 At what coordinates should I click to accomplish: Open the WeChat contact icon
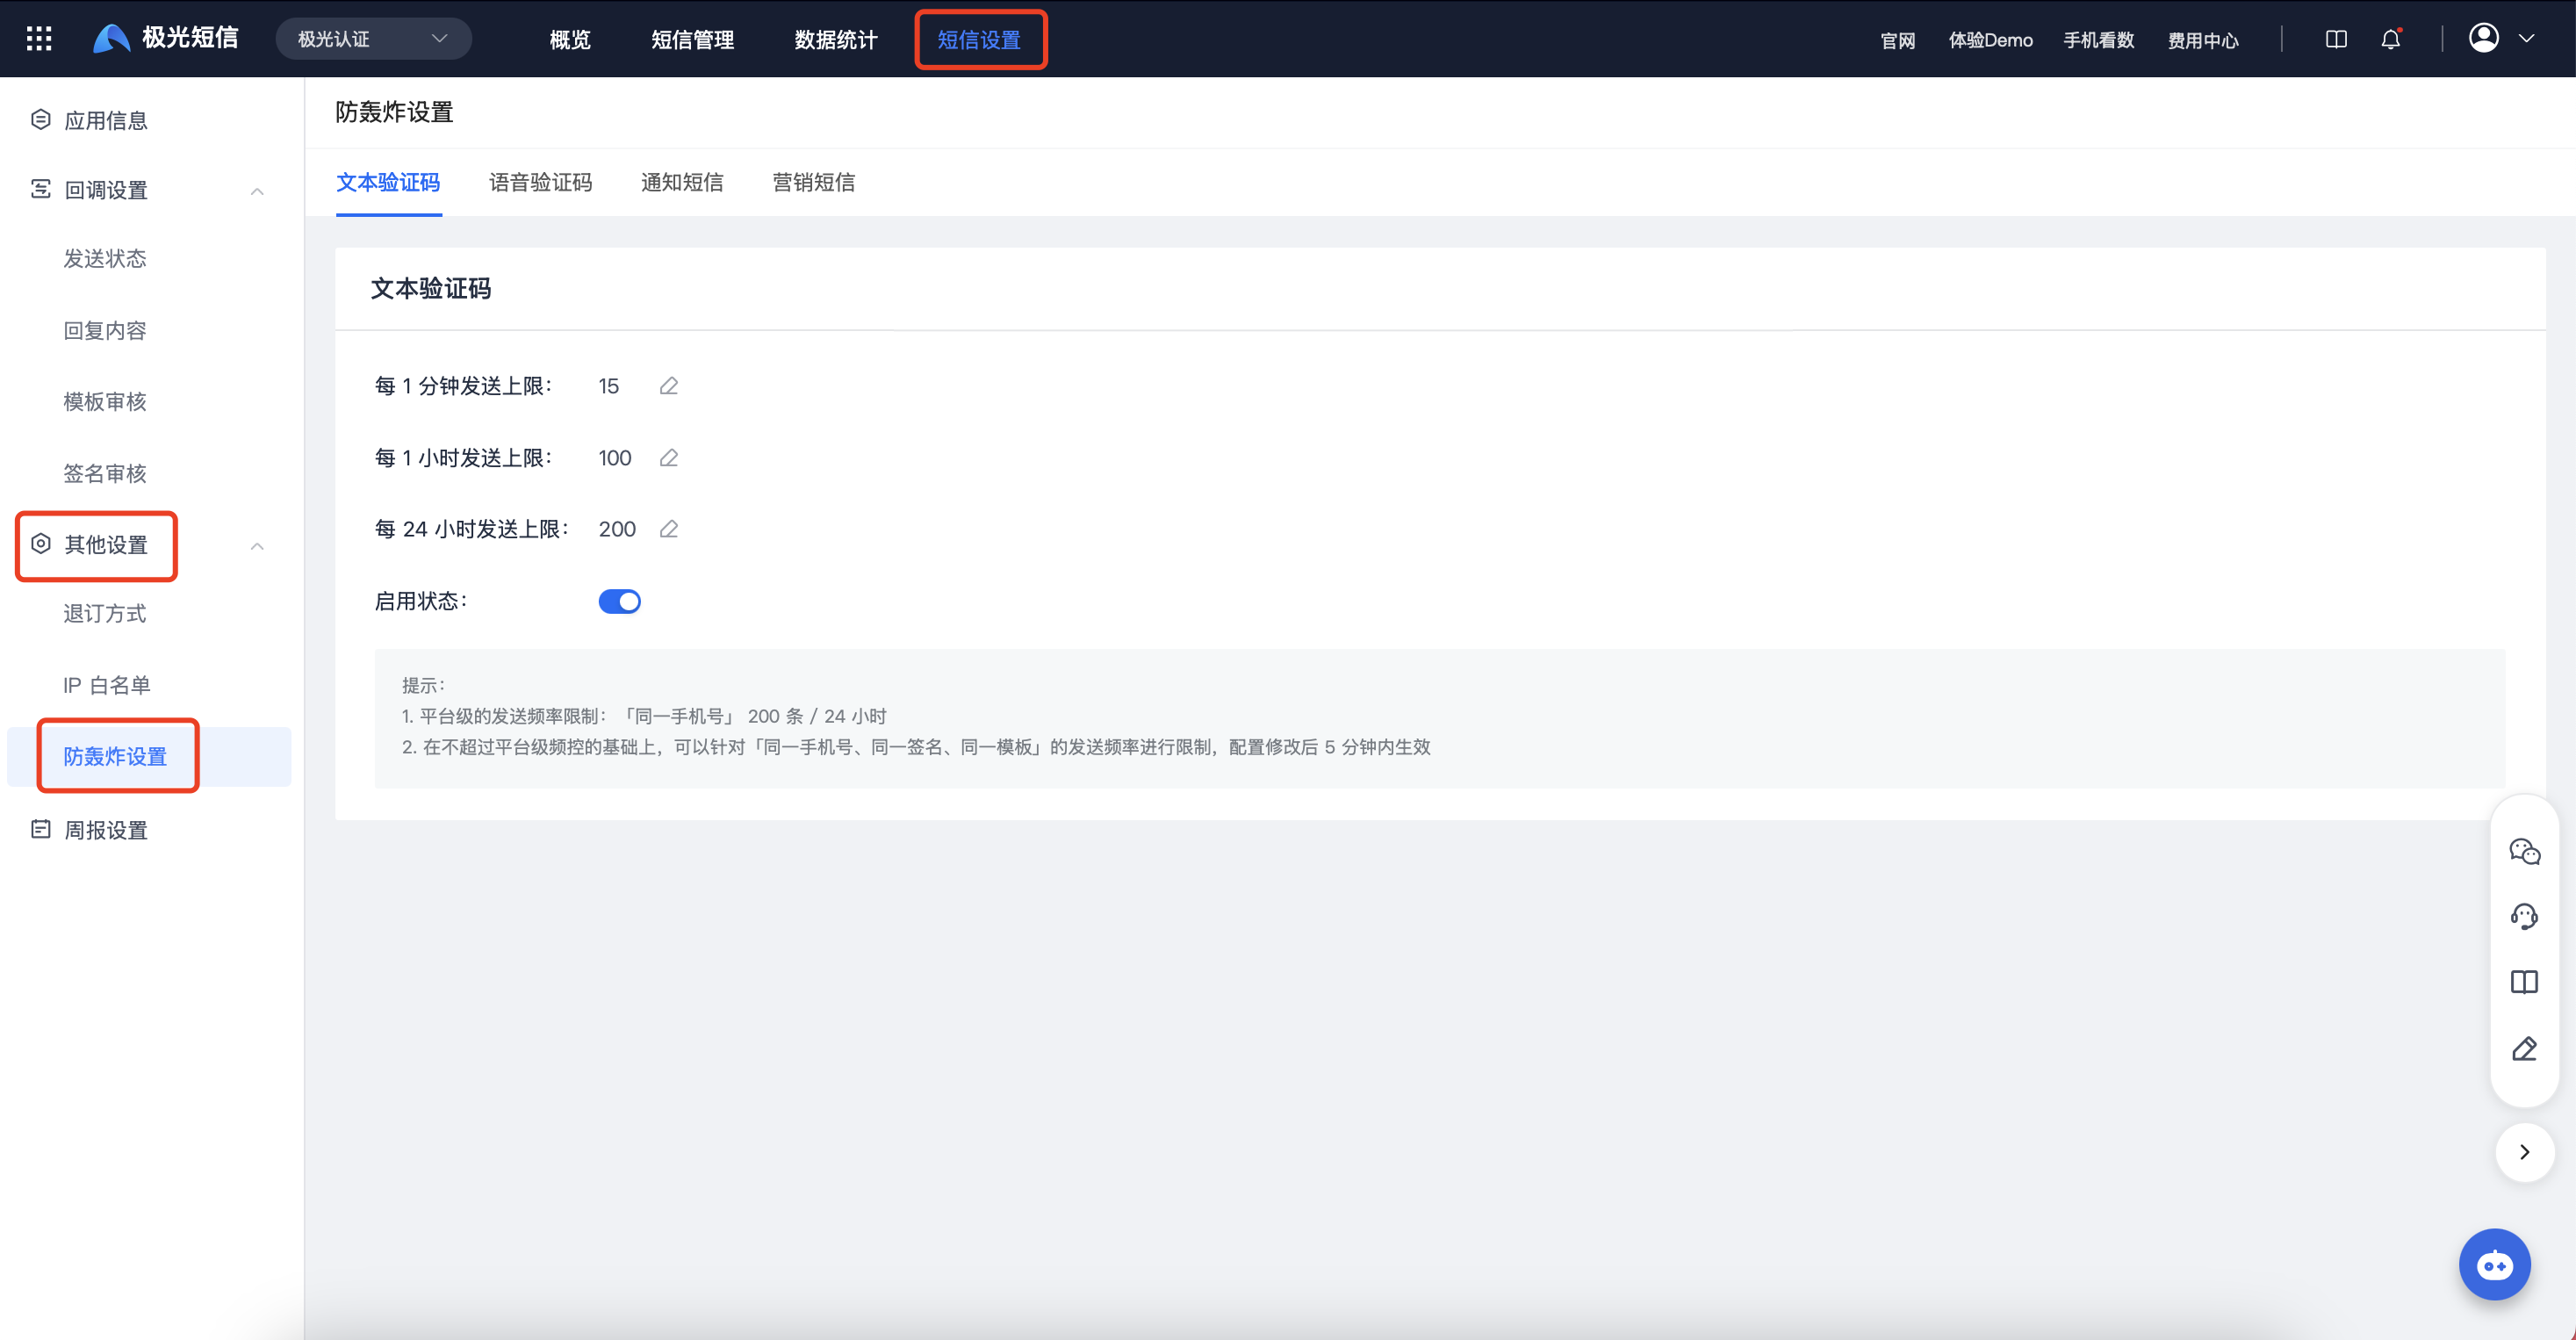[2524, 851]
